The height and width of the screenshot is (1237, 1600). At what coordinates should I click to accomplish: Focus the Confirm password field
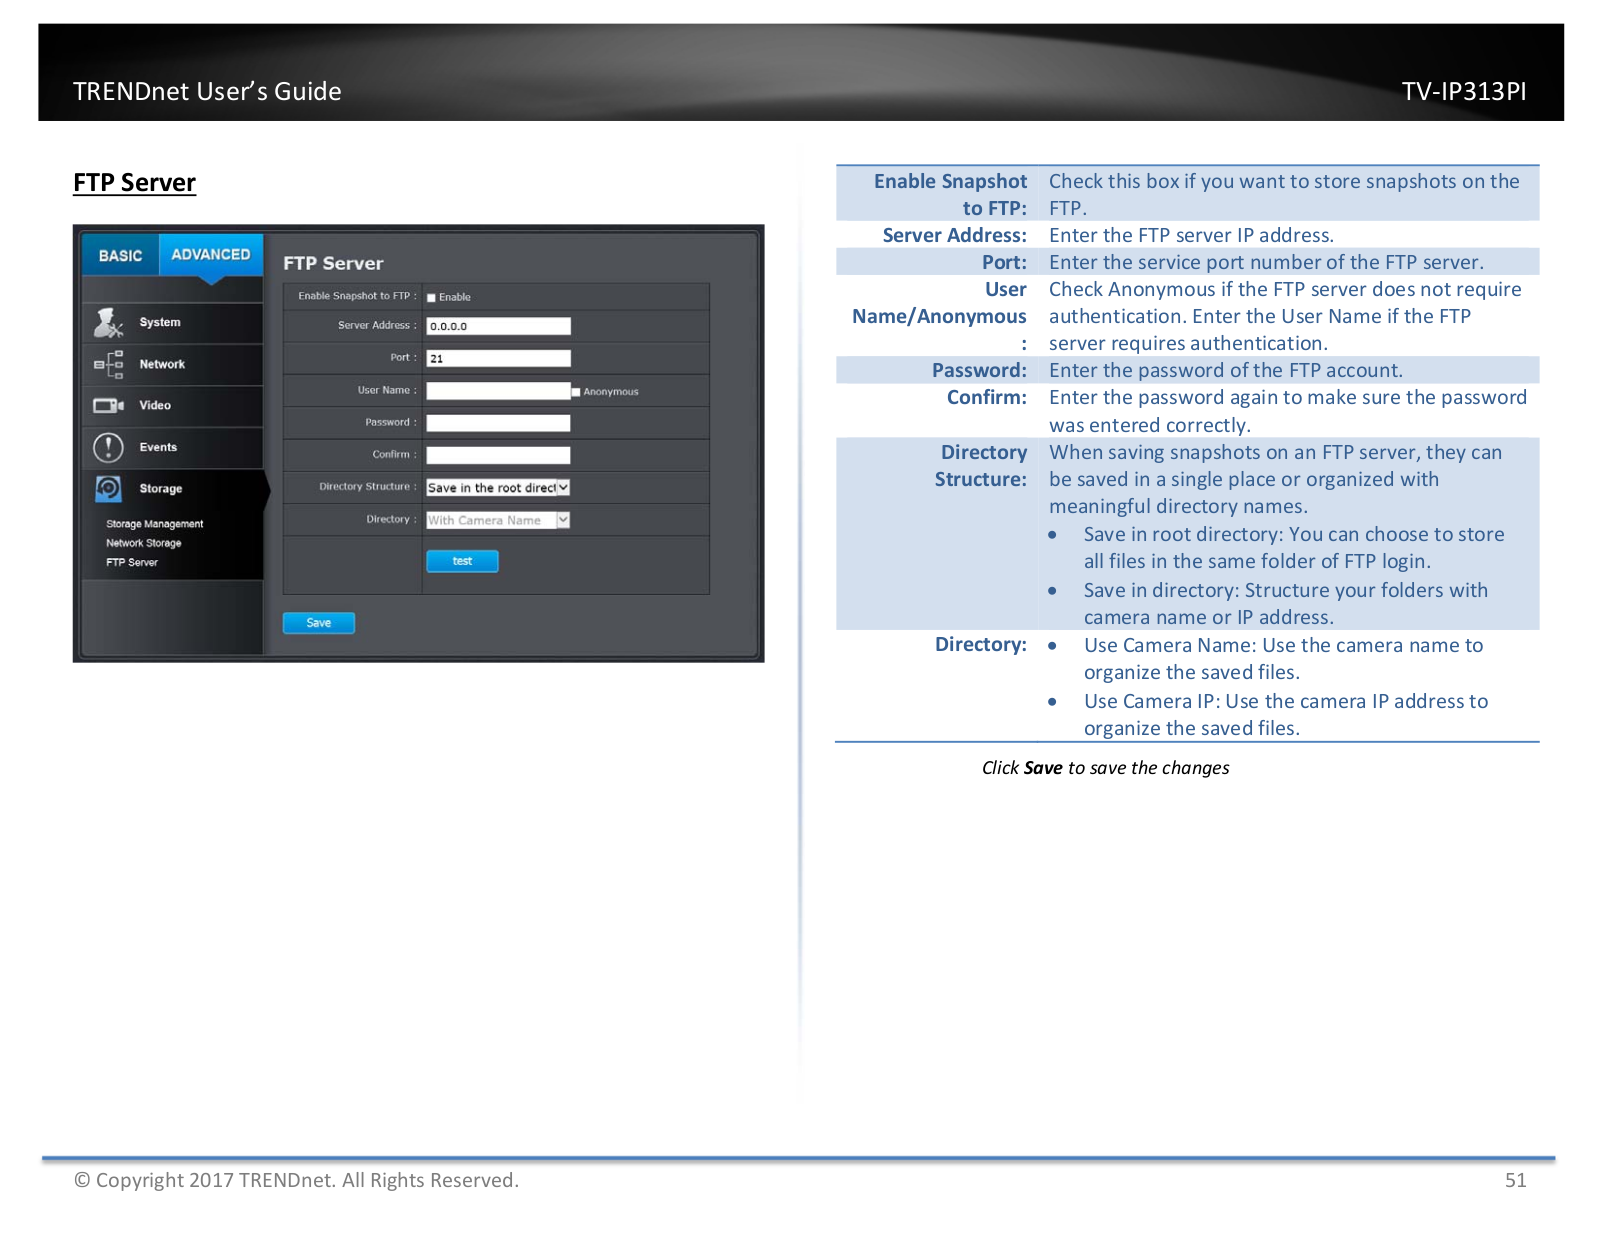coord(498,455)
